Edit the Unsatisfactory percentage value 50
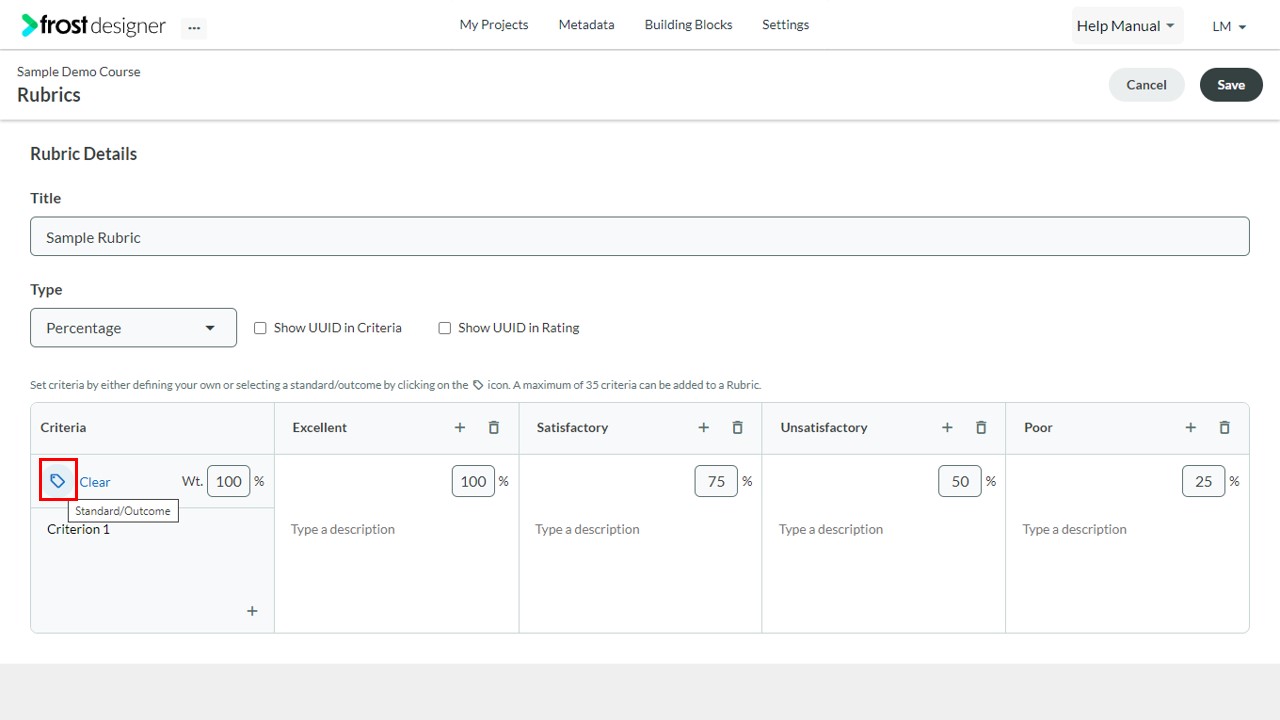The image size is (1280, 720). 960,481
